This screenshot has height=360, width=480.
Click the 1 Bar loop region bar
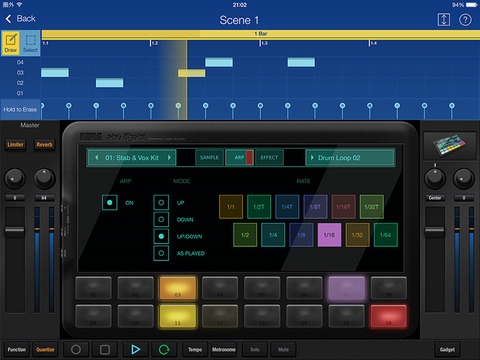coord(260,34)
